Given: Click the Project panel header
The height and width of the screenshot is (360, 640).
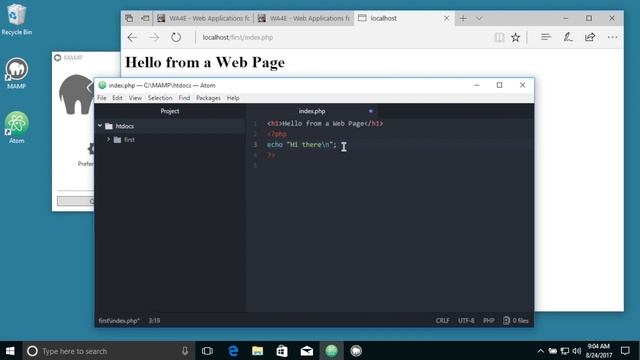Looking at the screenshot, I should [x=170, y=111].
